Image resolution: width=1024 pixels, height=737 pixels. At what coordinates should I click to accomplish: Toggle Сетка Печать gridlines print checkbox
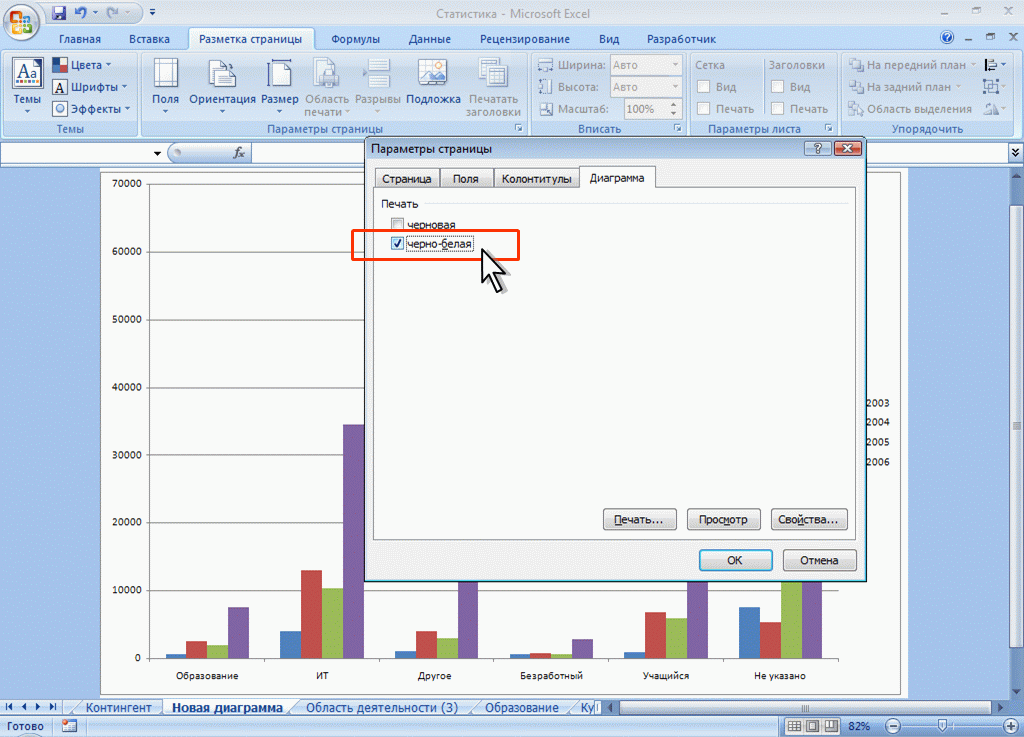703,108
